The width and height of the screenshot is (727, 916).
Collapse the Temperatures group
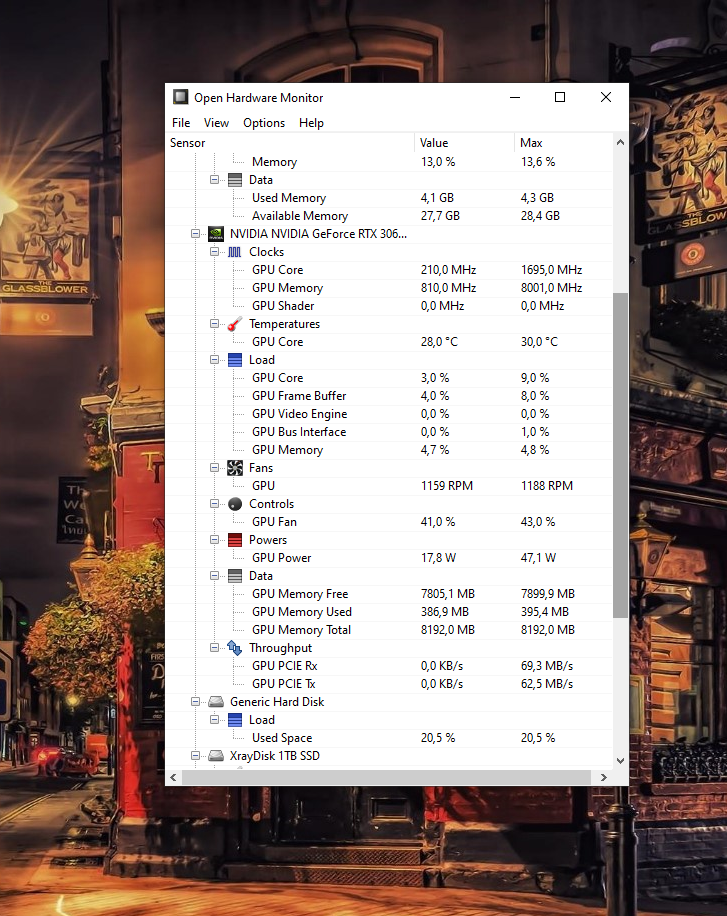214,324
